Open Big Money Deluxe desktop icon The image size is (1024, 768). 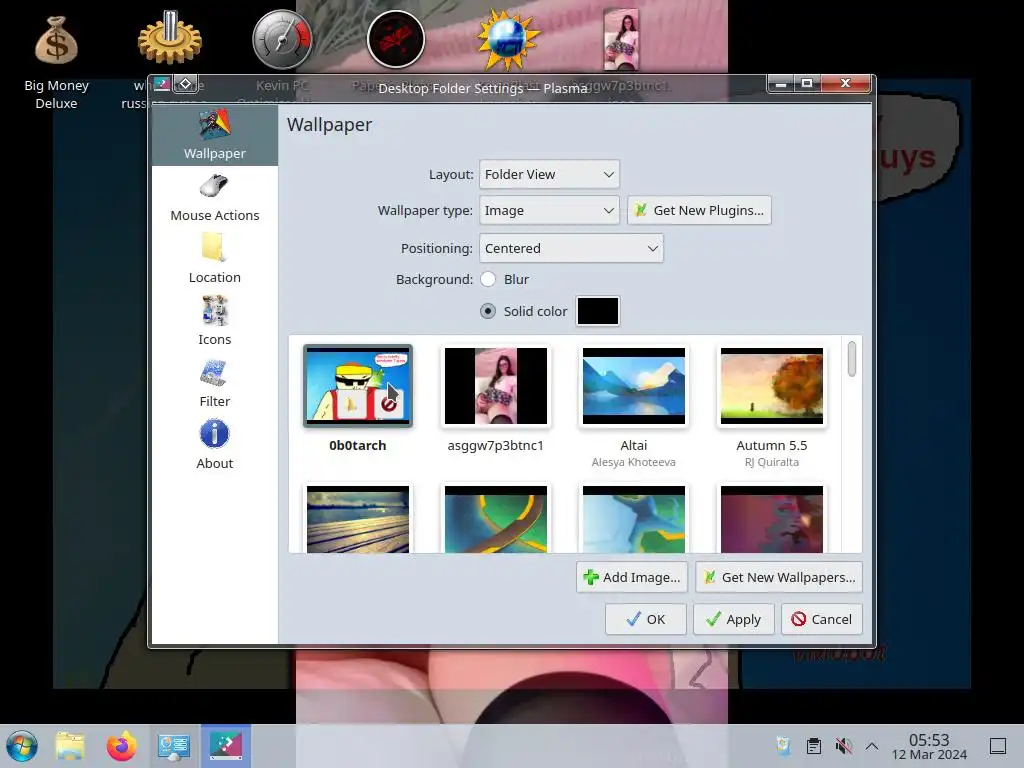click(56, 40)
